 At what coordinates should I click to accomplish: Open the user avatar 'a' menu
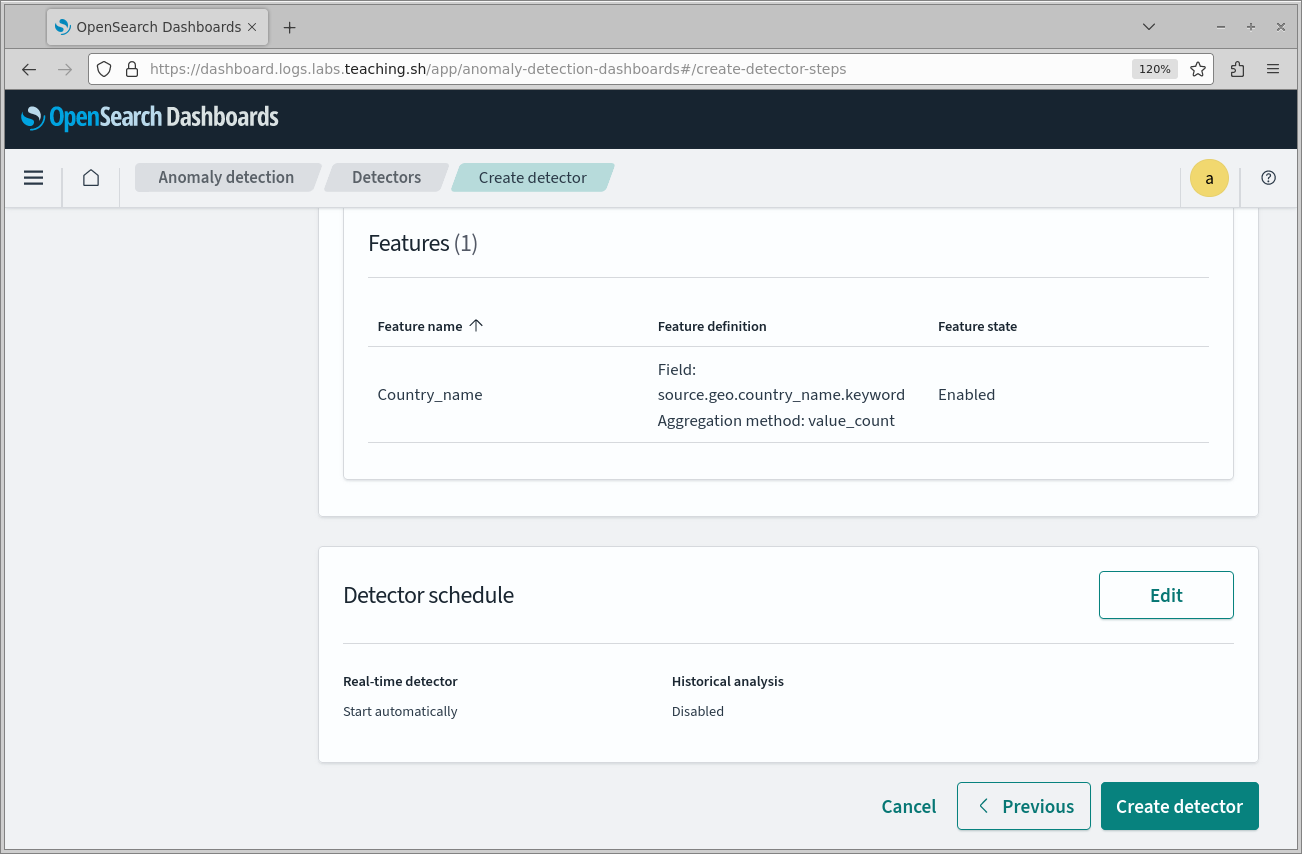pos(1209,178)
